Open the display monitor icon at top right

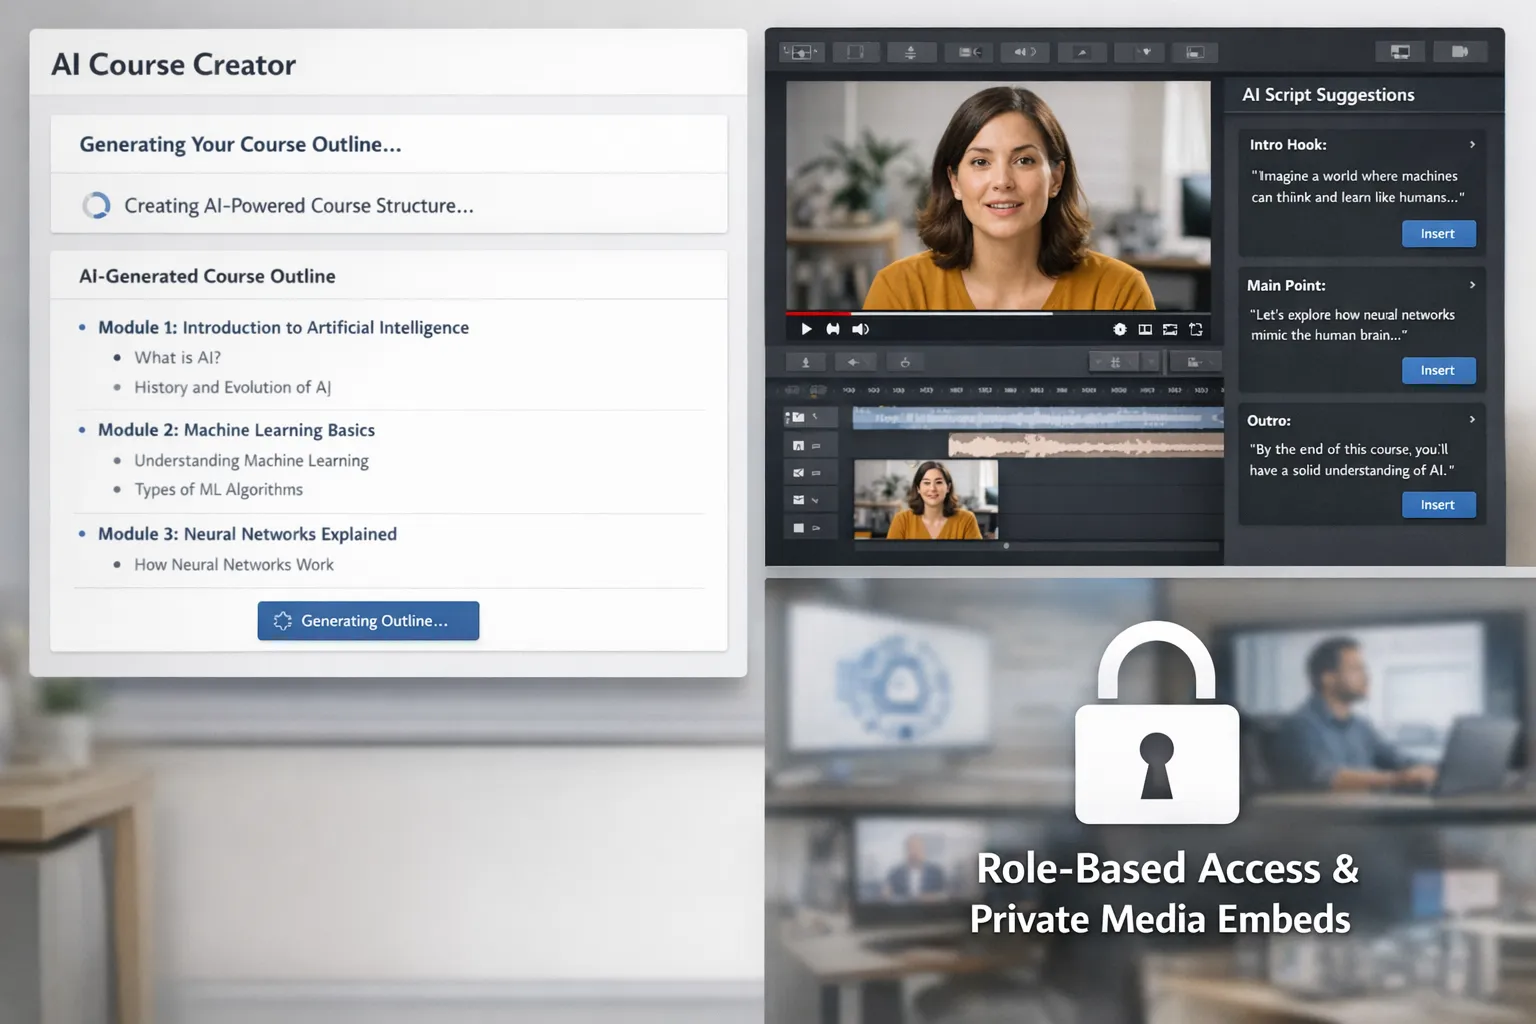pos(1400,51)
